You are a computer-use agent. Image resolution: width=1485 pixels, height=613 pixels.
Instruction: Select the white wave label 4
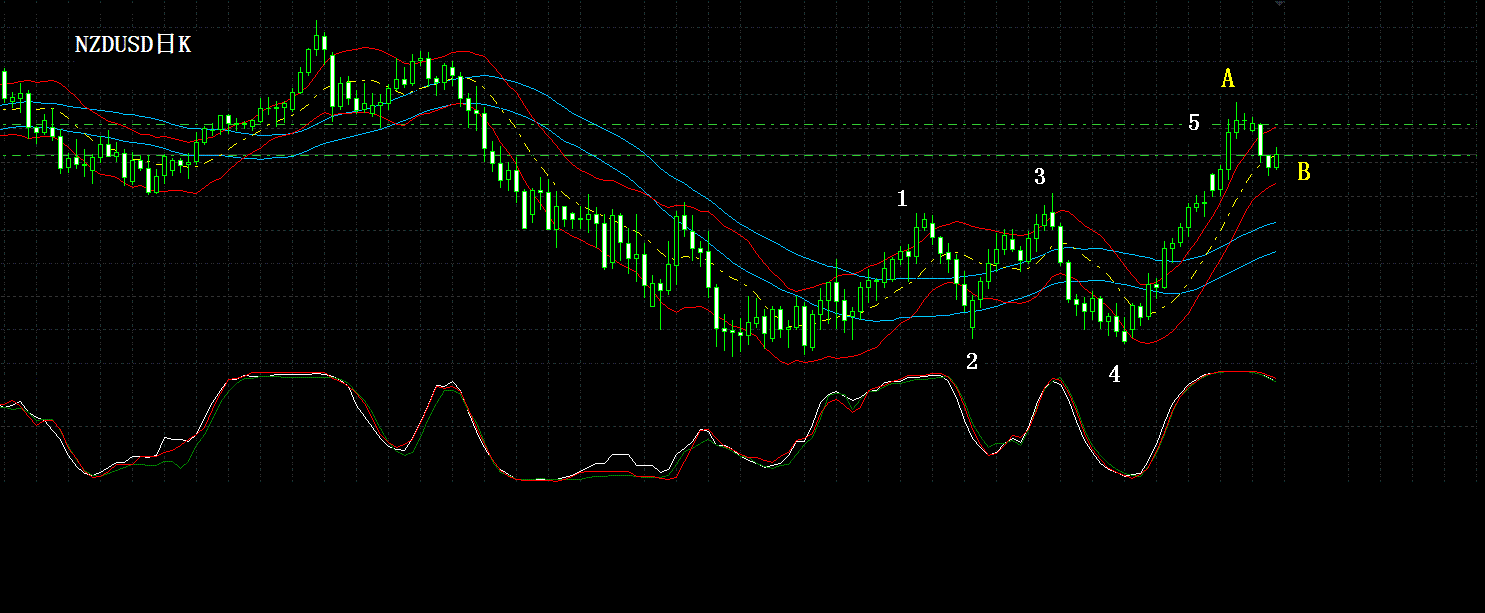(x=1115, y=374)
